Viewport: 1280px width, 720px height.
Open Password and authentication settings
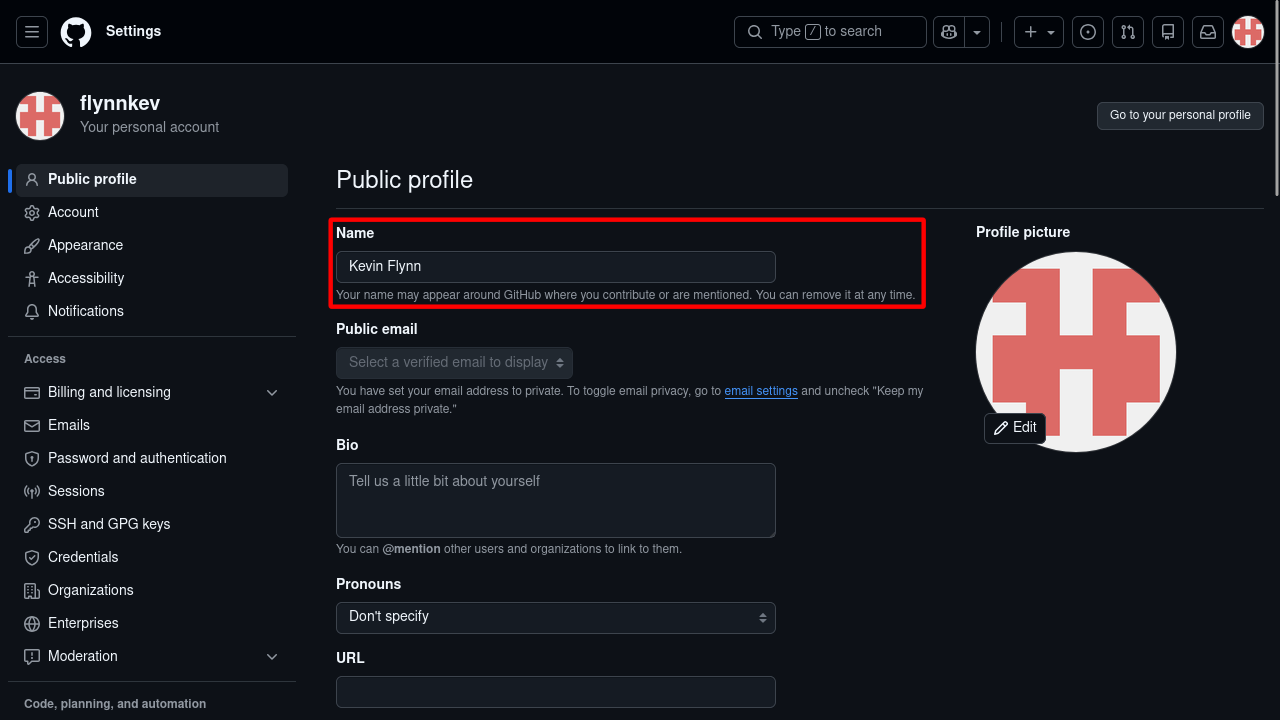pyautogui.click(x=152, y=459)
